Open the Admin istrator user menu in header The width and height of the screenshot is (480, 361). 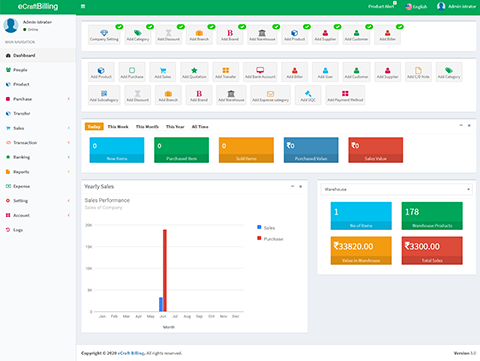click(x=456, y=6)
